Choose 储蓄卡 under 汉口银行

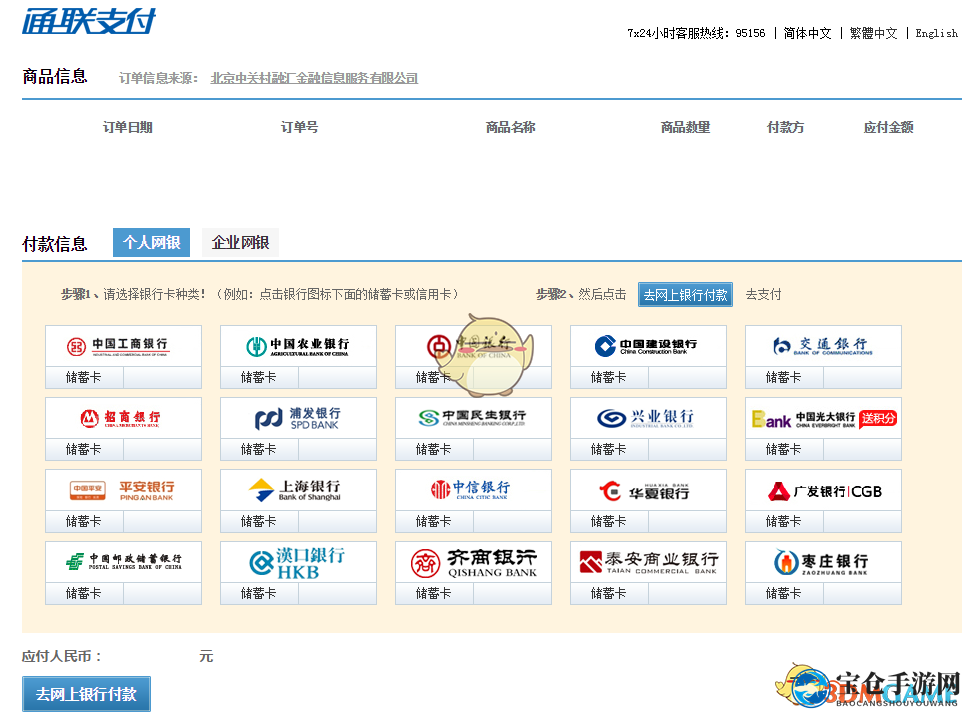[x=259, y=593]
